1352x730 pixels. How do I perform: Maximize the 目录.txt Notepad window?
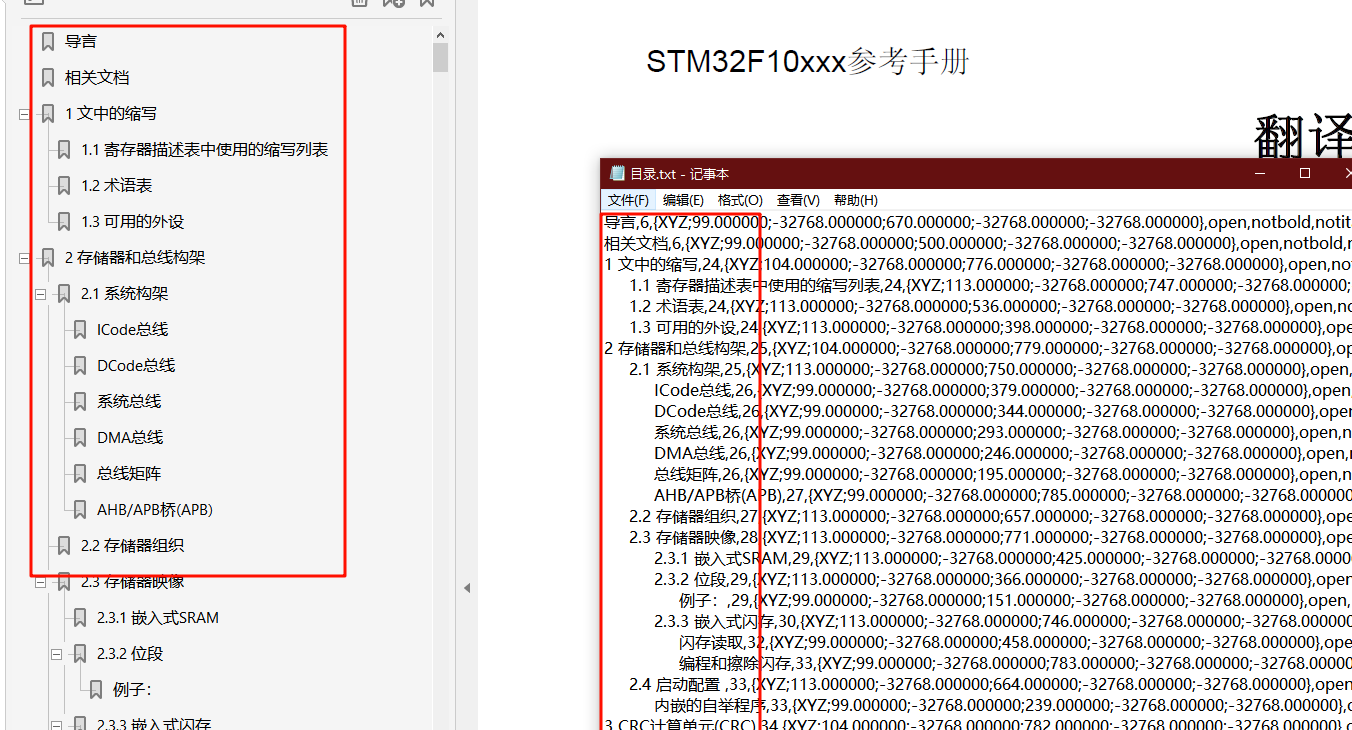pyautogui.click(x=1305, y=173)
